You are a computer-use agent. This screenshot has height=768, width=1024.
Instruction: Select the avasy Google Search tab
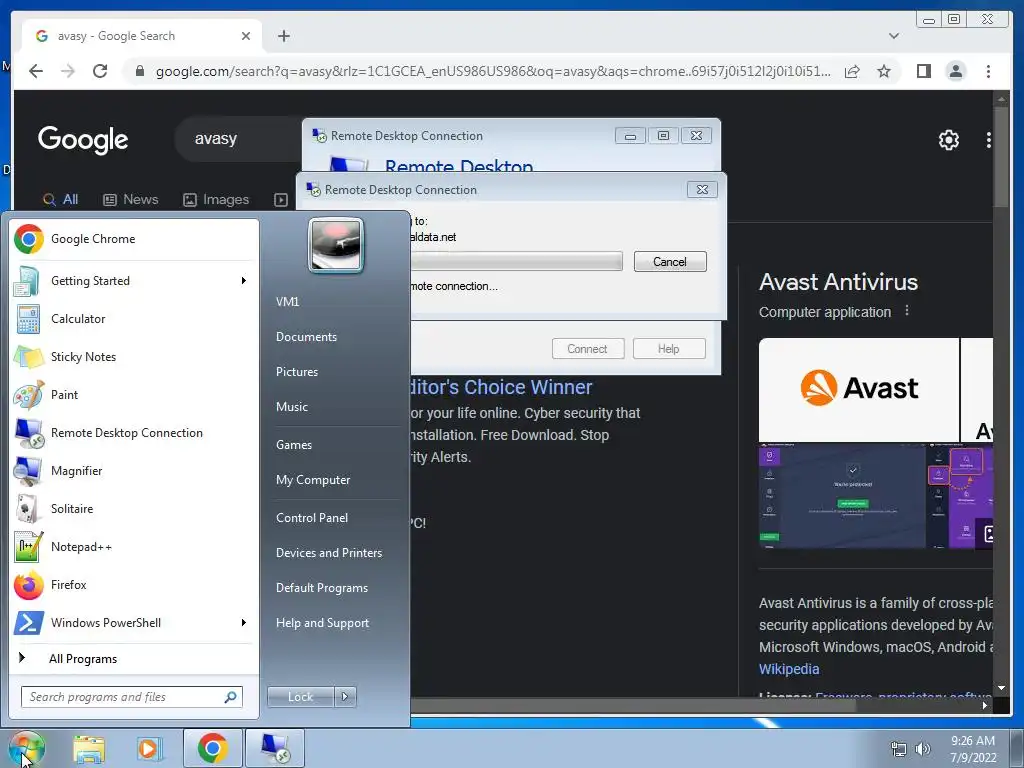(x=142, y=36)
